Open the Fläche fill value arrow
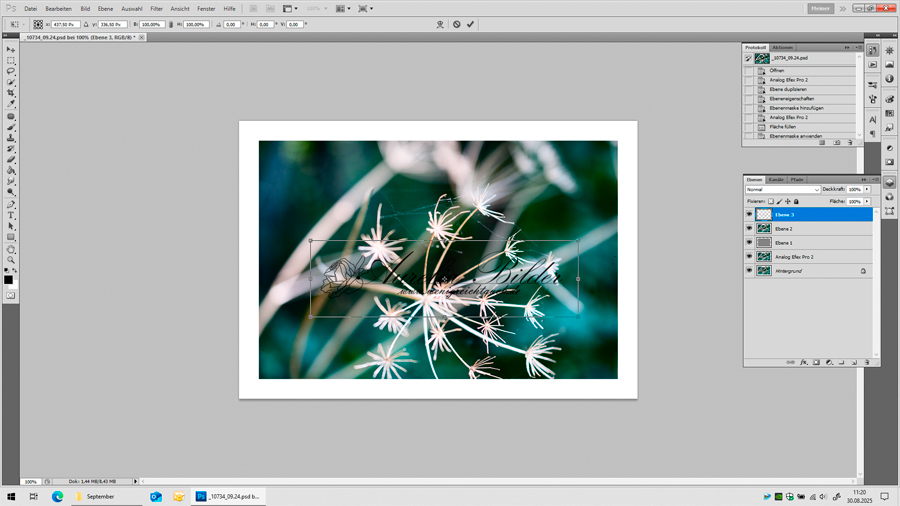 click(867, 201)
